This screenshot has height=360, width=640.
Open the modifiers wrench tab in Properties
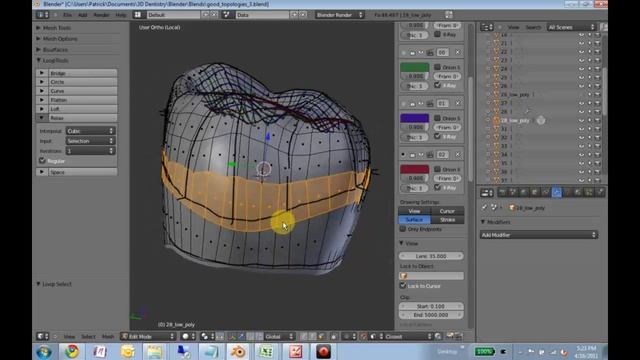point(556,192)
